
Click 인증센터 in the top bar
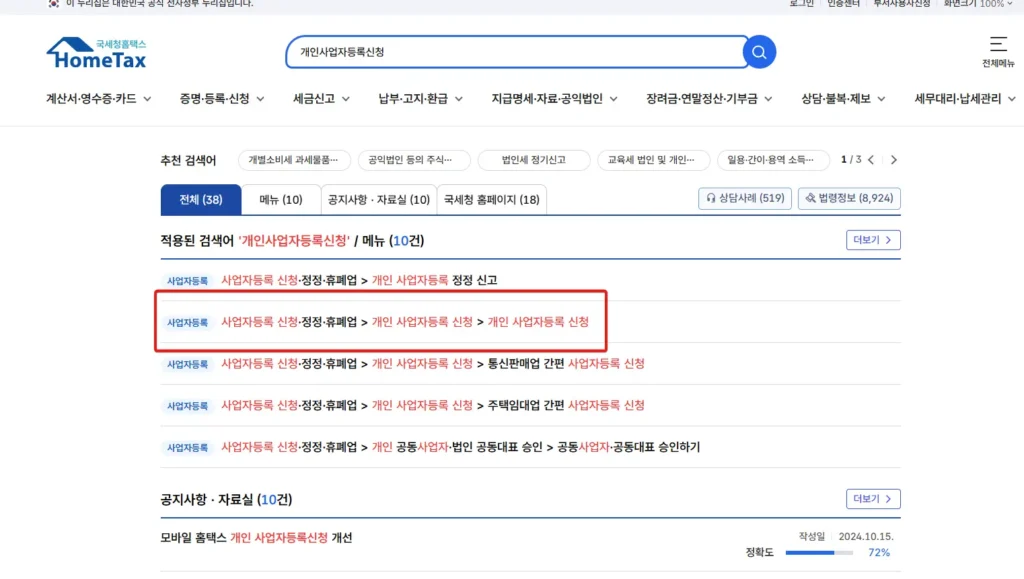click(843, 3)
